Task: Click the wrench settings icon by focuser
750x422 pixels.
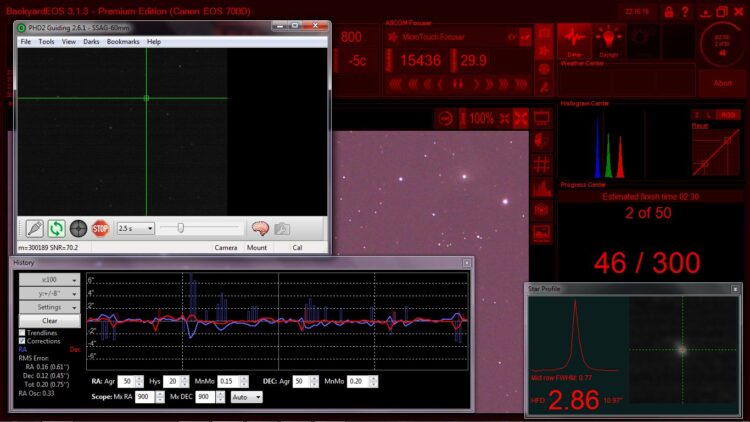Action: point(544,87)
